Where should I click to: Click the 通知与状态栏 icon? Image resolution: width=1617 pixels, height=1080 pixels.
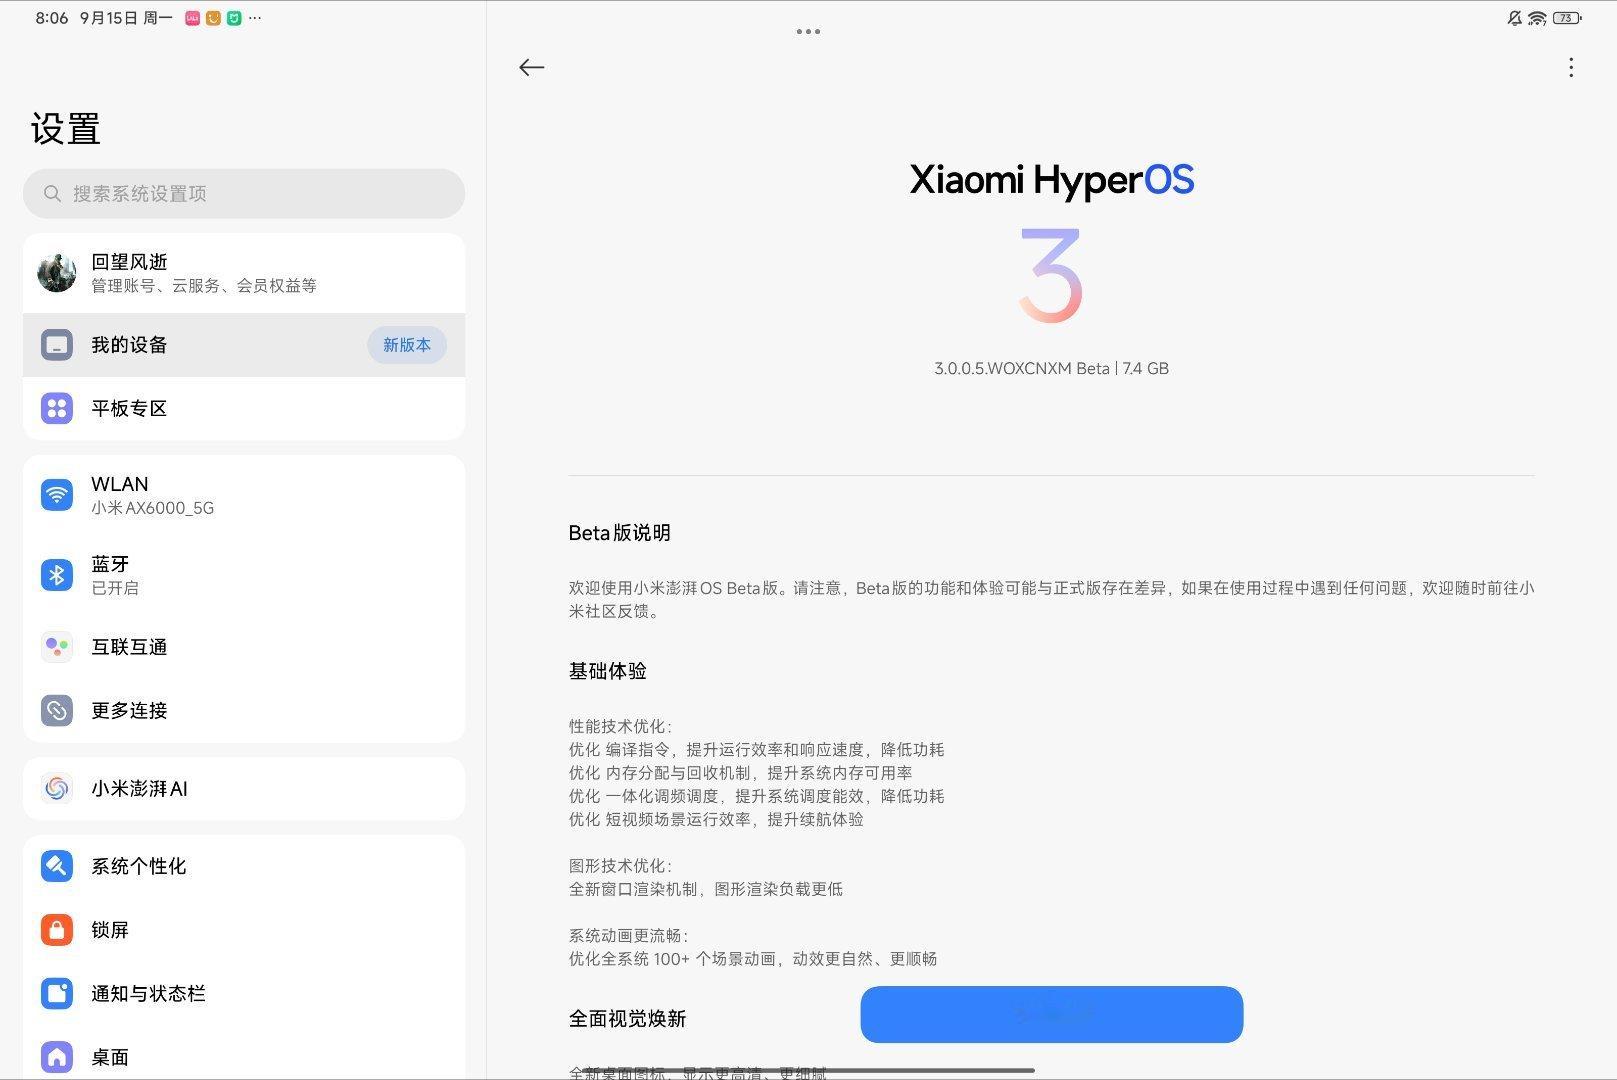(57, 993)
